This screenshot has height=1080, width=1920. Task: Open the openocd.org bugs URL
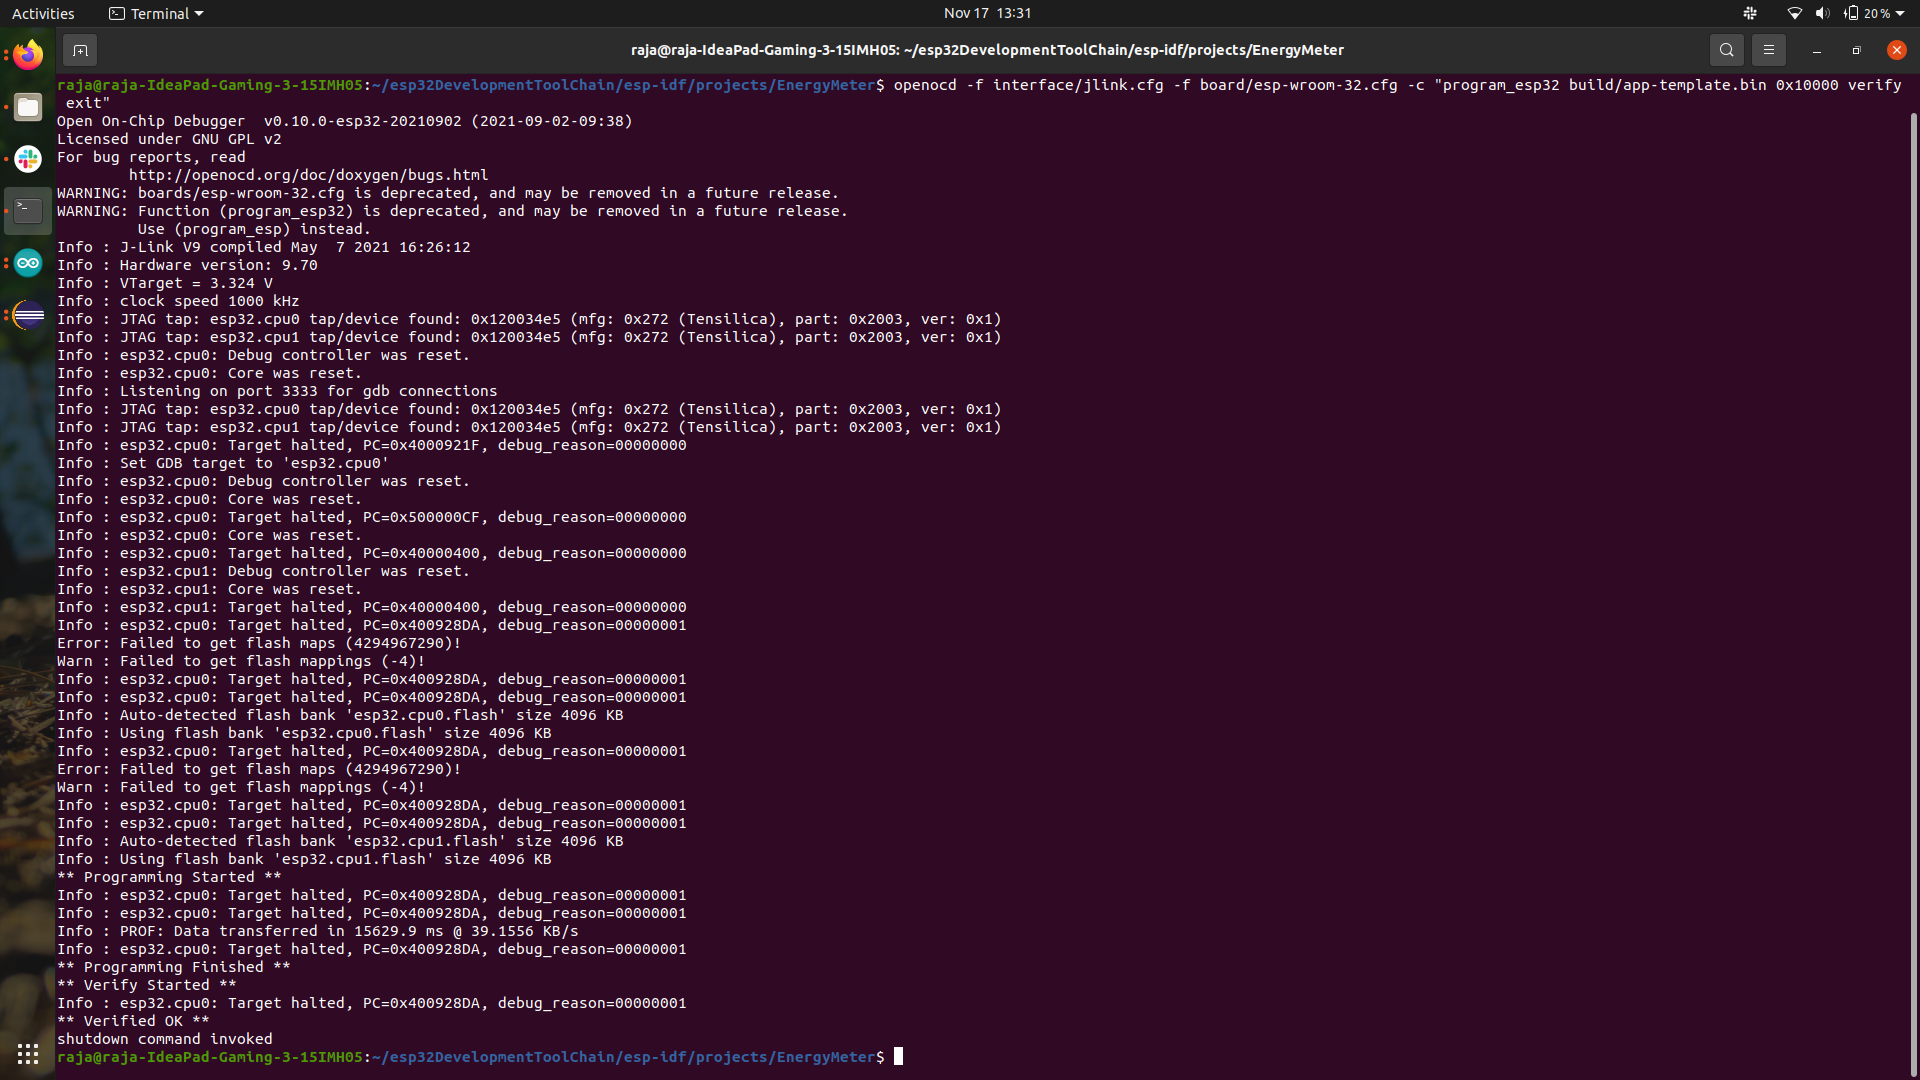tap(308, 175)
